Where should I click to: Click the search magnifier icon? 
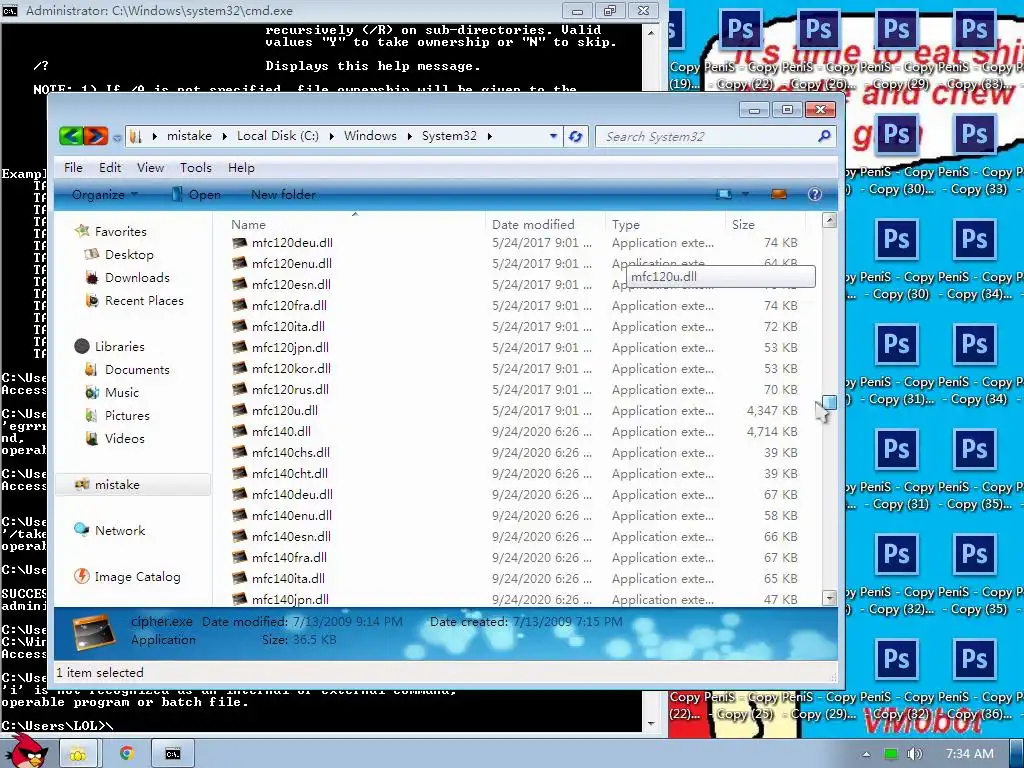point(824,136)
